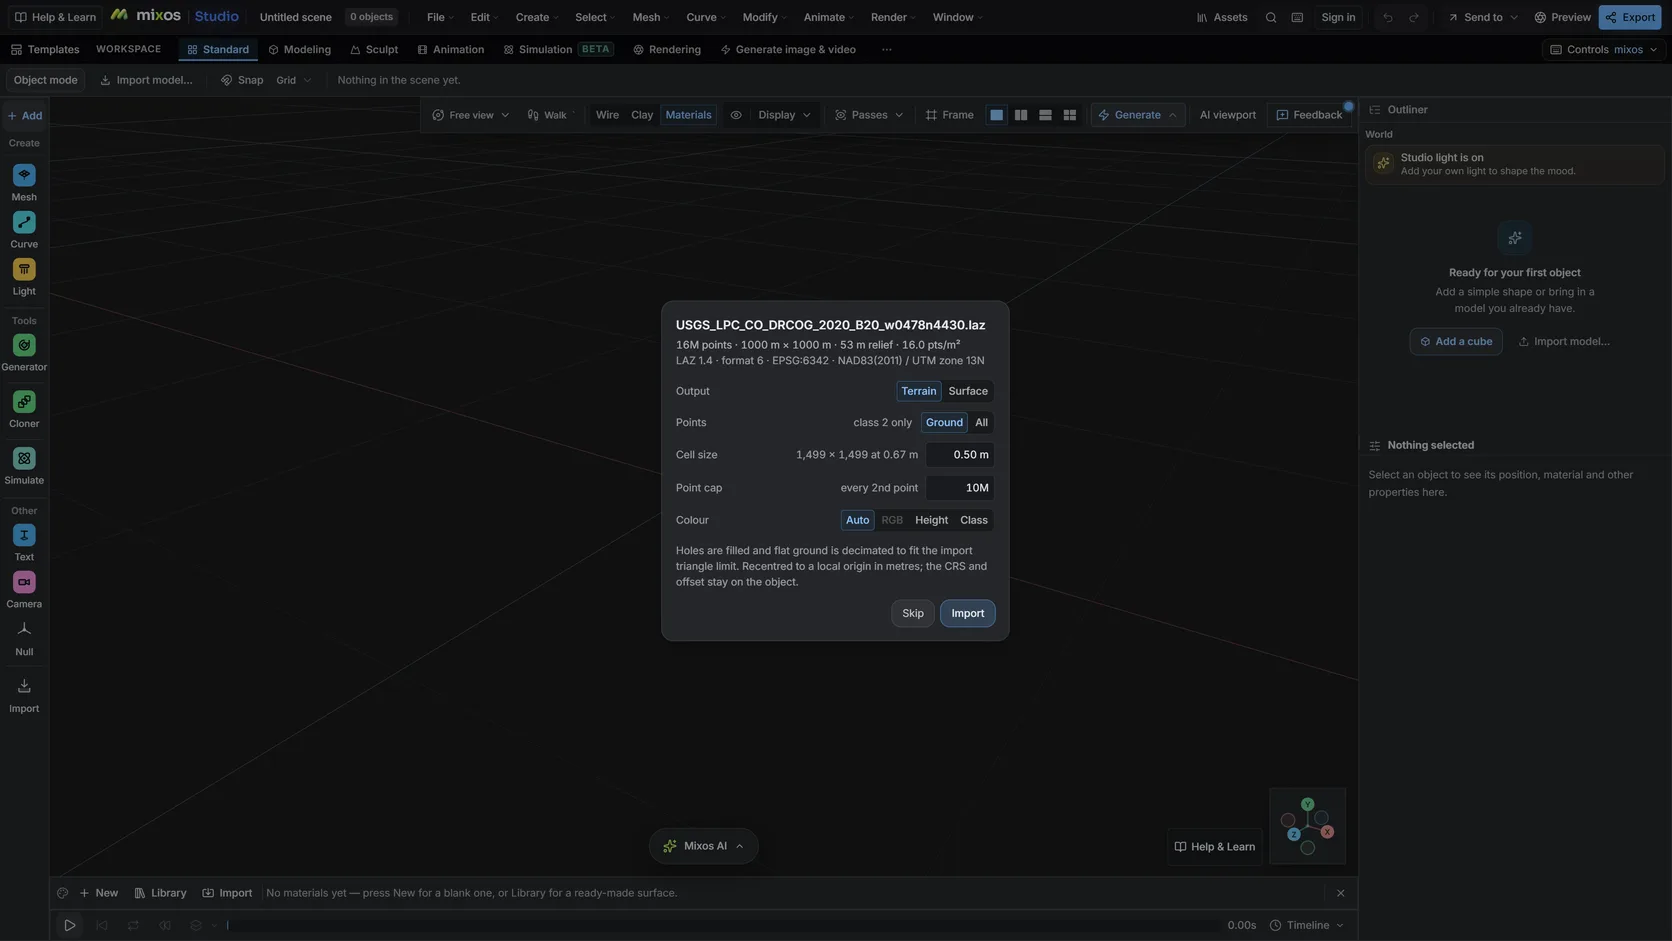Open the Generator tool

click(24, 352)
